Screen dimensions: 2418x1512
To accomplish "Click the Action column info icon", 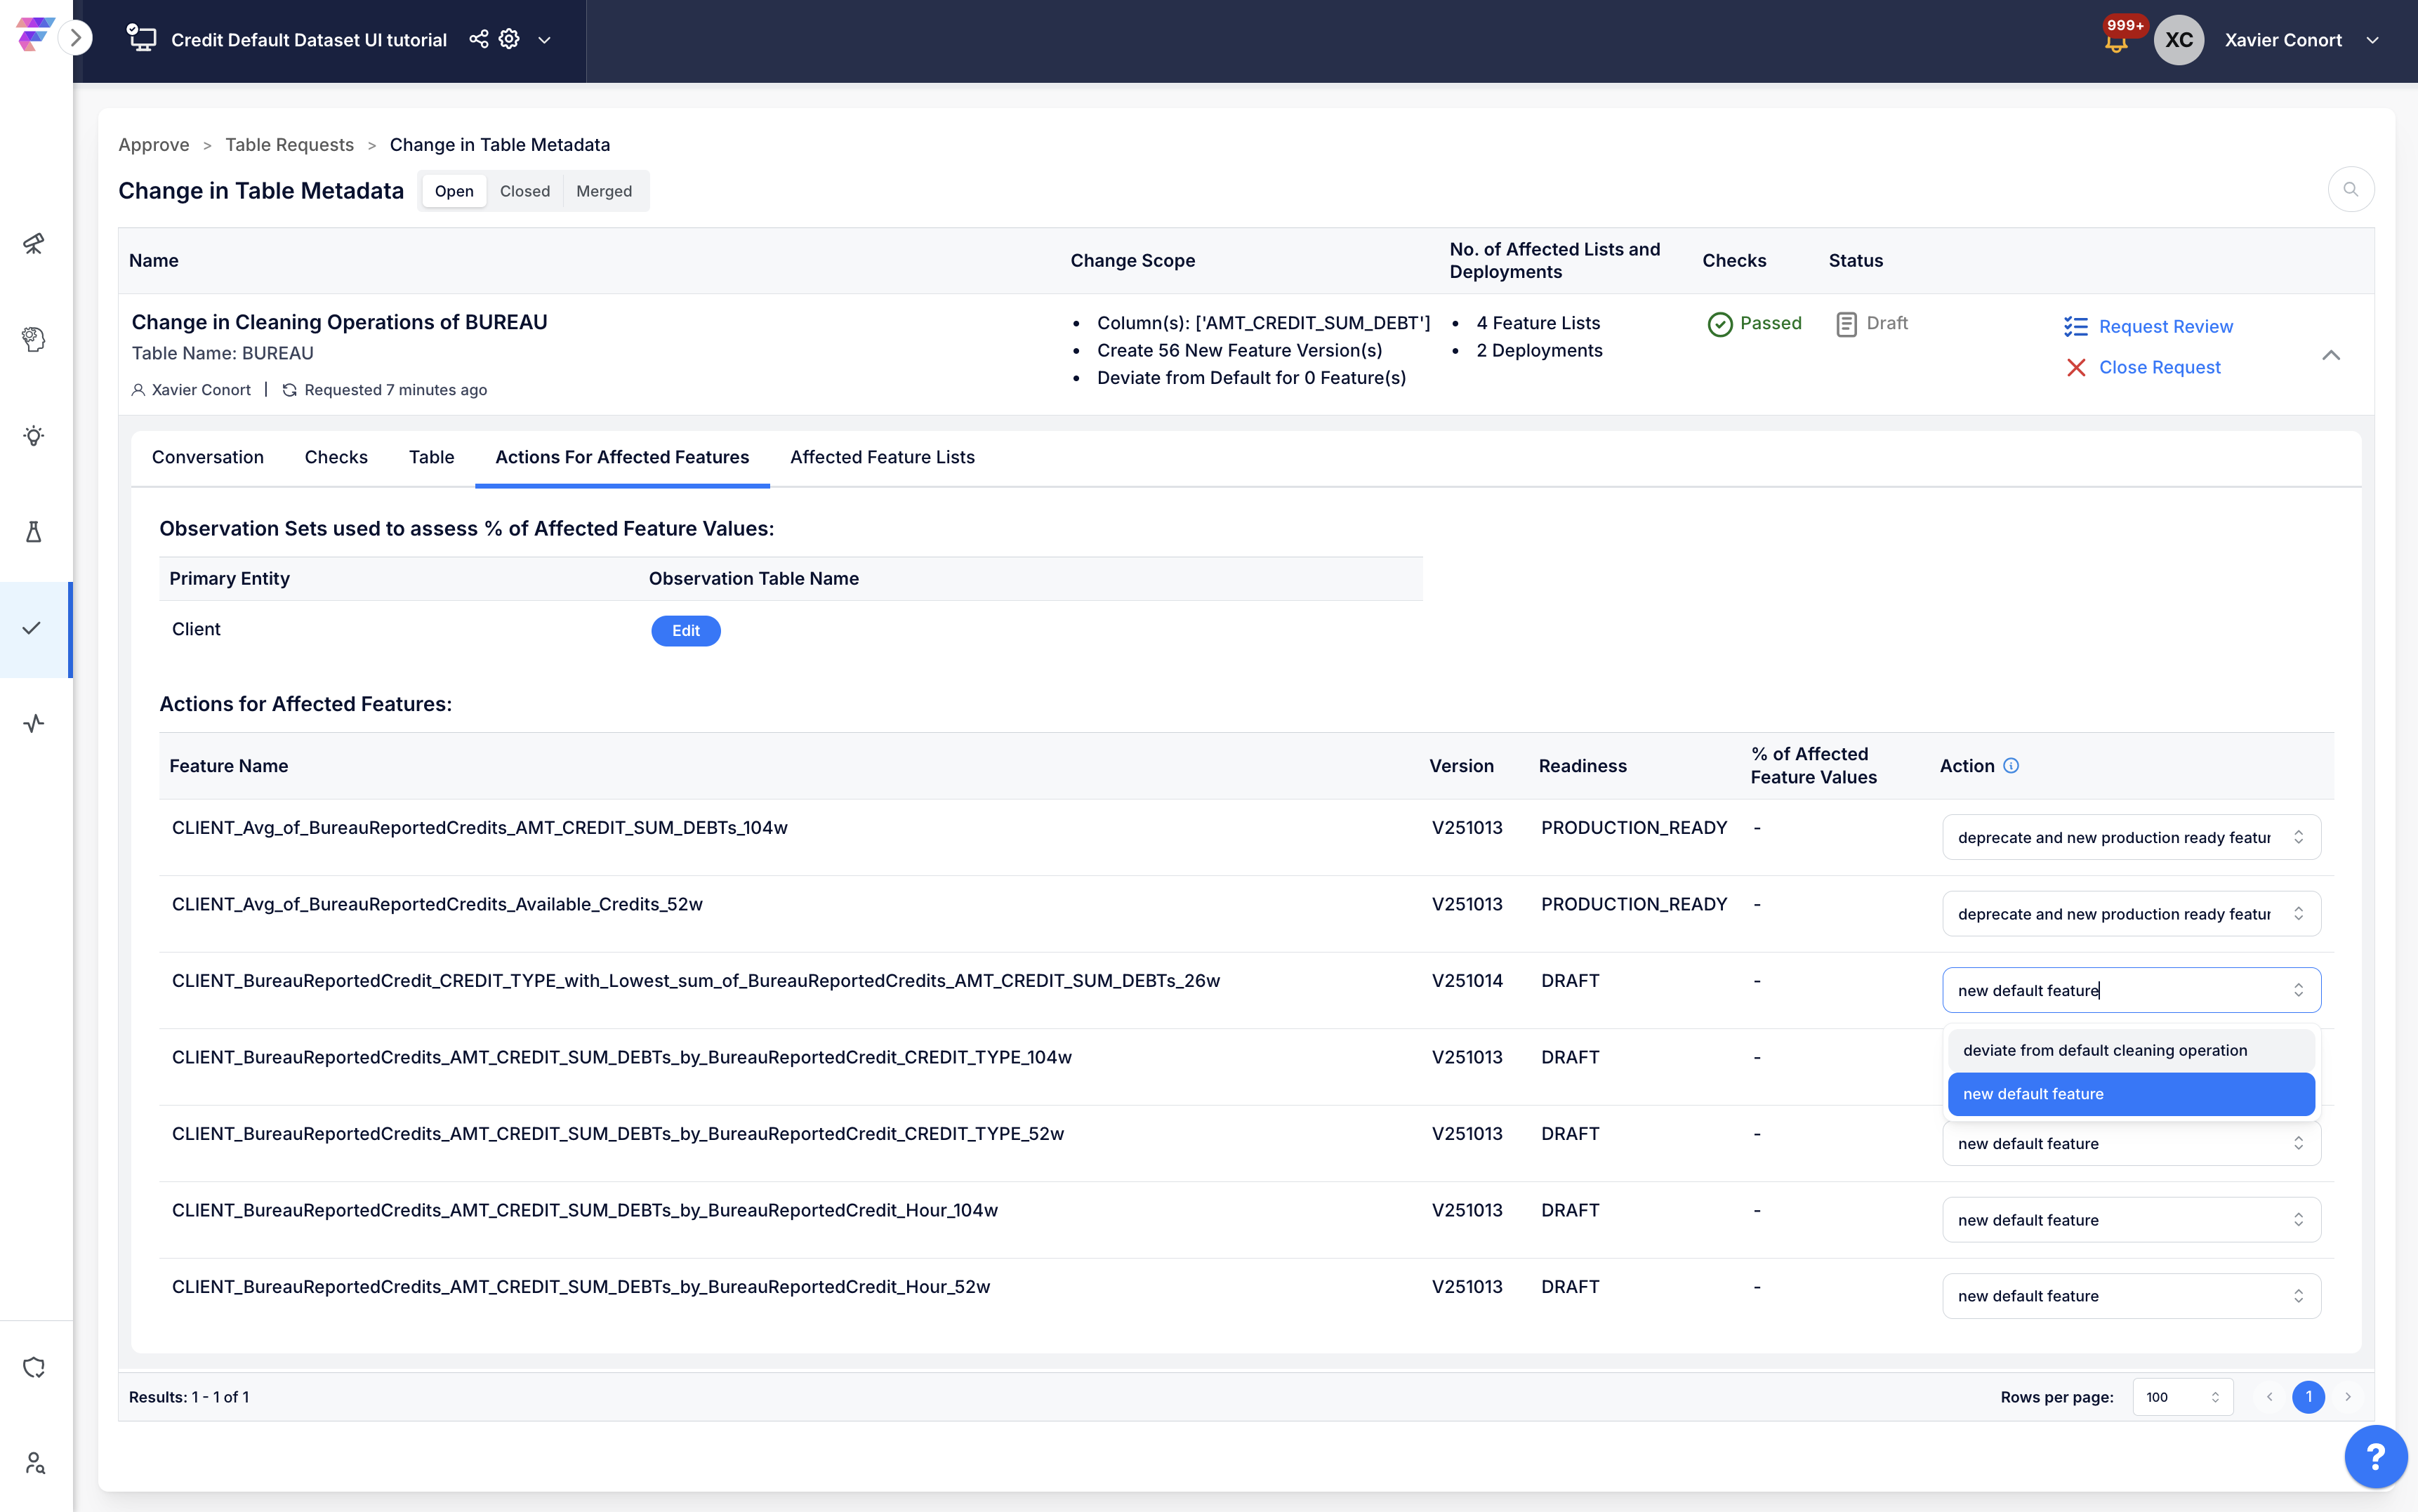I will 2011,765.
